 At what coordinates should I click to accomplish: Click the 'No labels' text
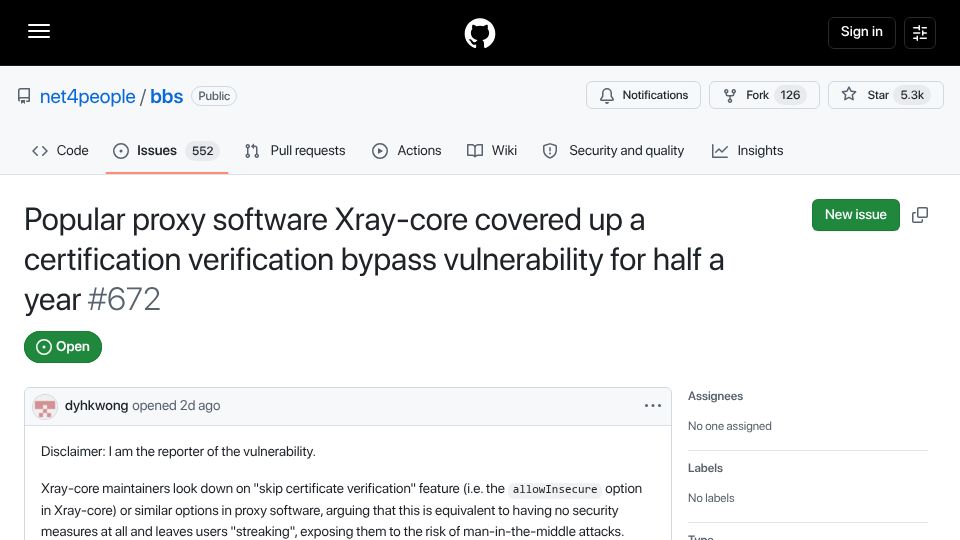pyautogui.click(x=711, y=498)
